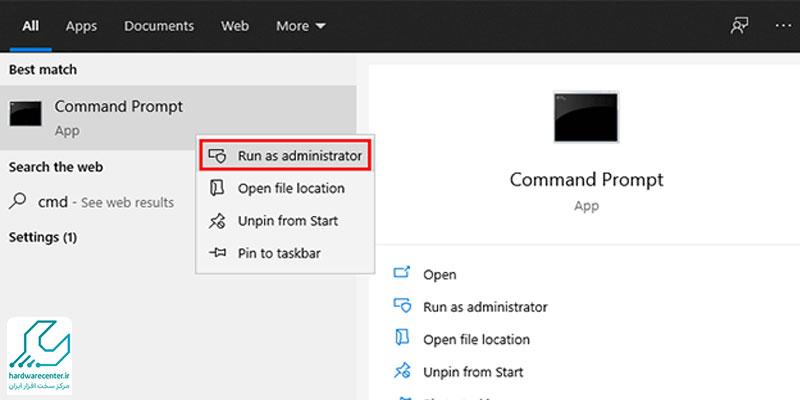This screenshot has height=400, width=800.
Task: Click Open file location in right panel
Action: coord(476,339)
